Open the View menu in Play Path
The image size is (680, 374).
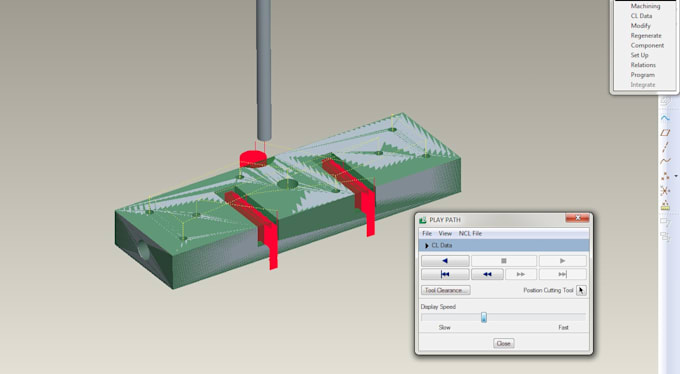click(445, 233)
